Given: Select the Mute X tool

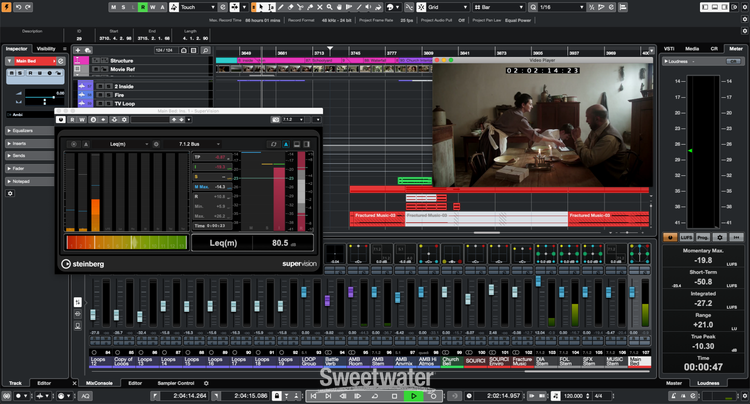Looking at the screenshot, I should [x=320, y=7].
